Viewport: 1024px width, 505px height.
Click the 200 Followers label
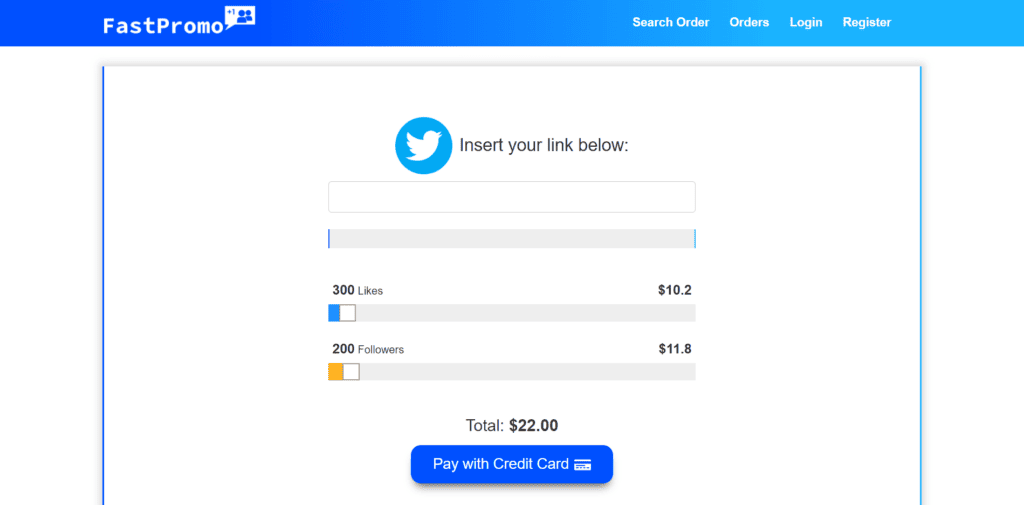point(368,350)
